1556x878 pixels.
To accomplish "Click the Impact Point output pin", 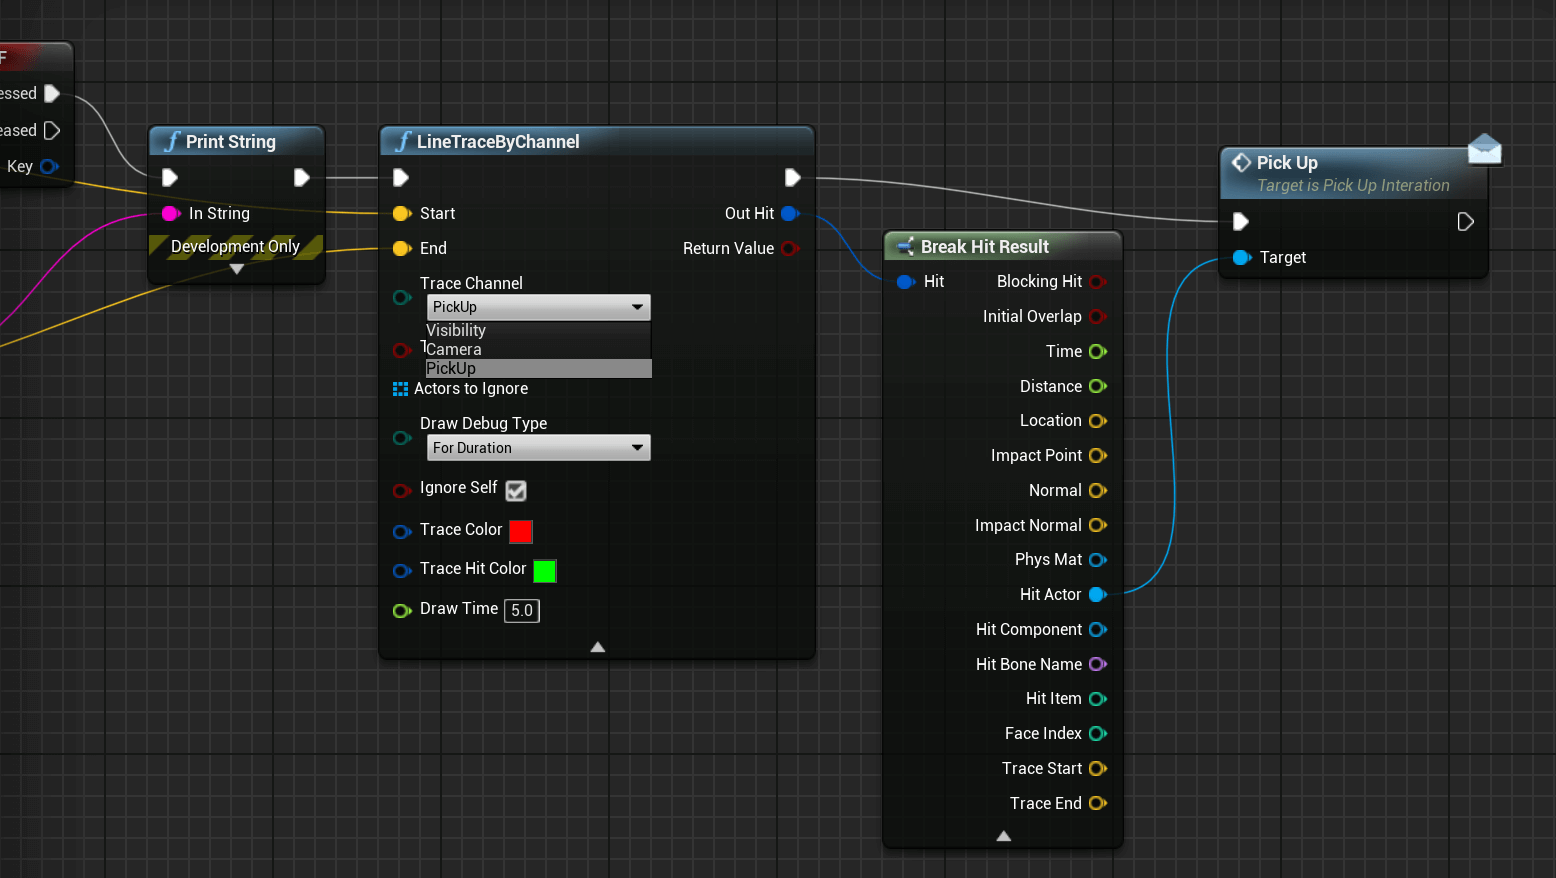I will pyautogui.click(x=1098, y=455).
